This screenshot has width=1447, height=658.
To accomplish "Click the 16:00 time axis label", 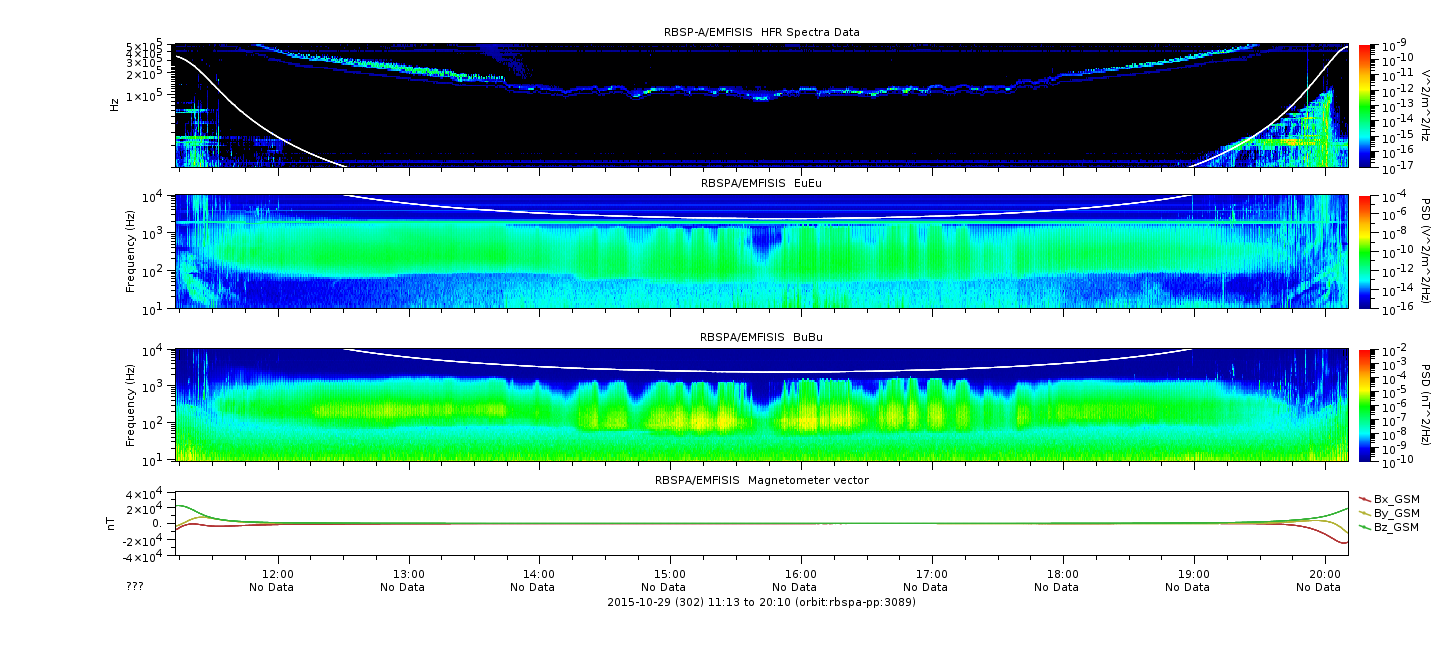I will click(801, 575).
